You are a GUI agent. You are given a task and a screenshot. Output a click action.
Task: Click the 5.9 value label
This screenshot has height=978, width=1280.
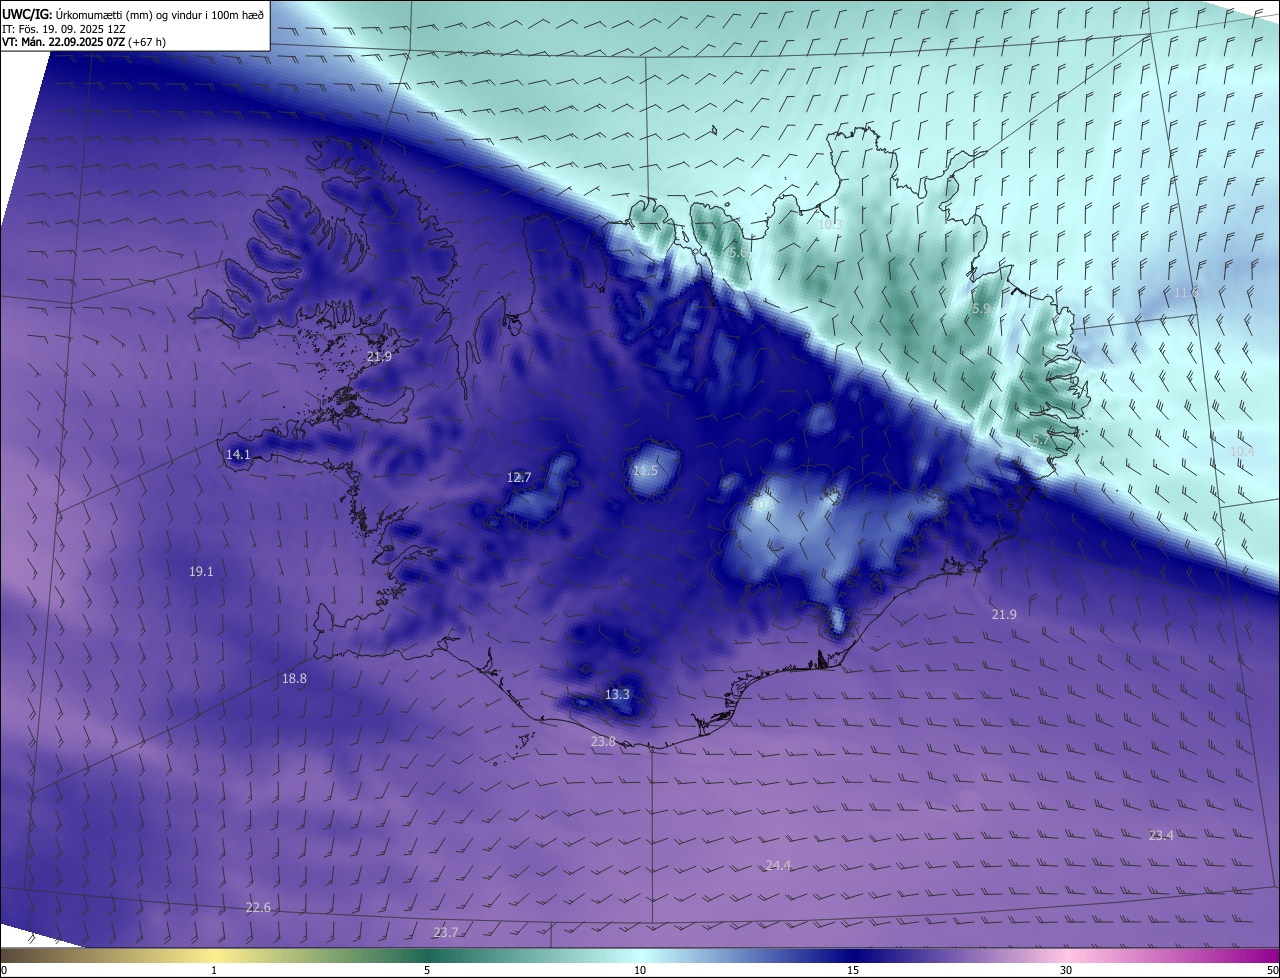[x=981, y=309]
